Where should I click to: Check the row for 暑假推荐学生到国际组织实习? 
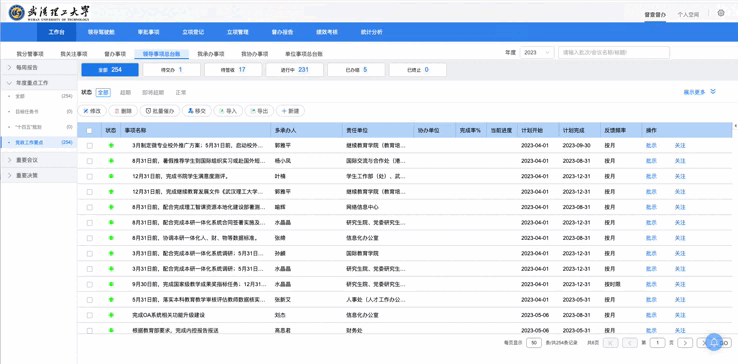[89, 161]
